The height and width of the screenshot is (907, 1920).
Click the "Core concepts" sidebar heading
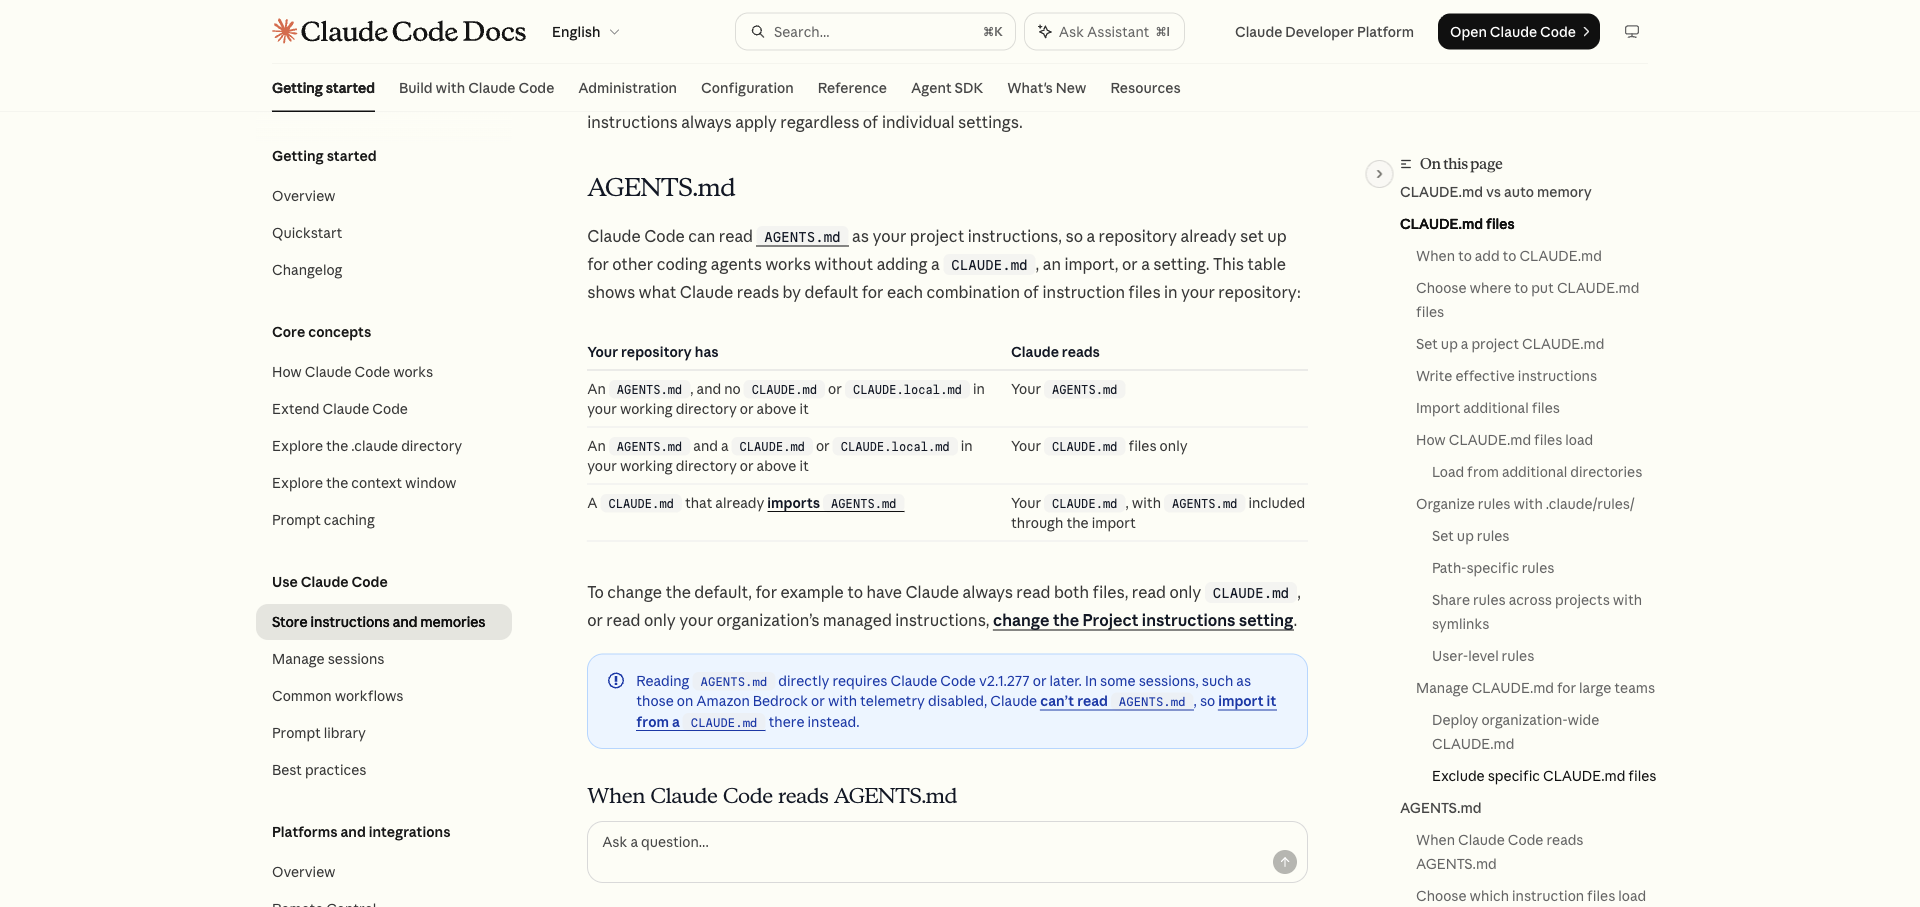[x=321, y=332]
